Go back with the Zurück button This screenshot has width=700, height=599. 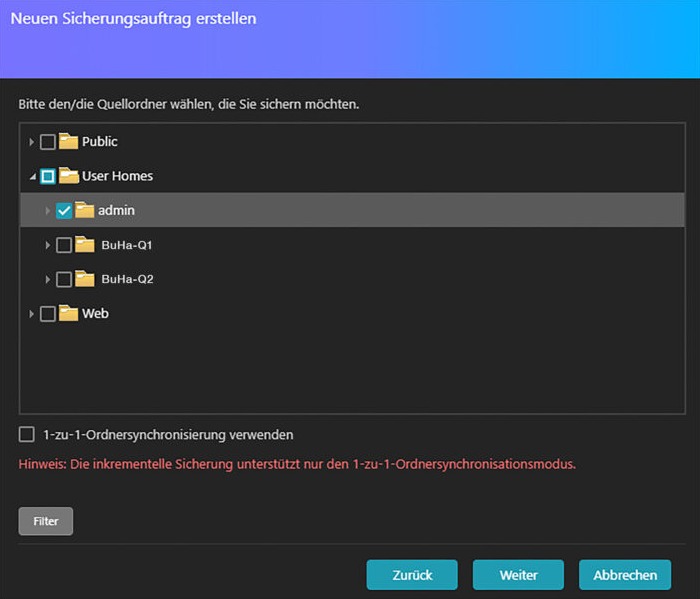[x=412, y=575]
